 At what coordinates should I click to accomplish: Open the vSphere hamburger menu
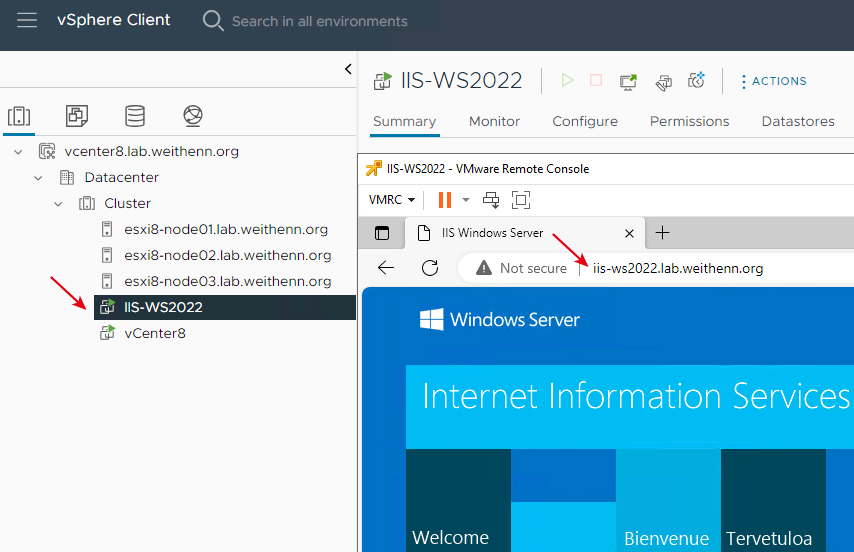pos(27,20)
